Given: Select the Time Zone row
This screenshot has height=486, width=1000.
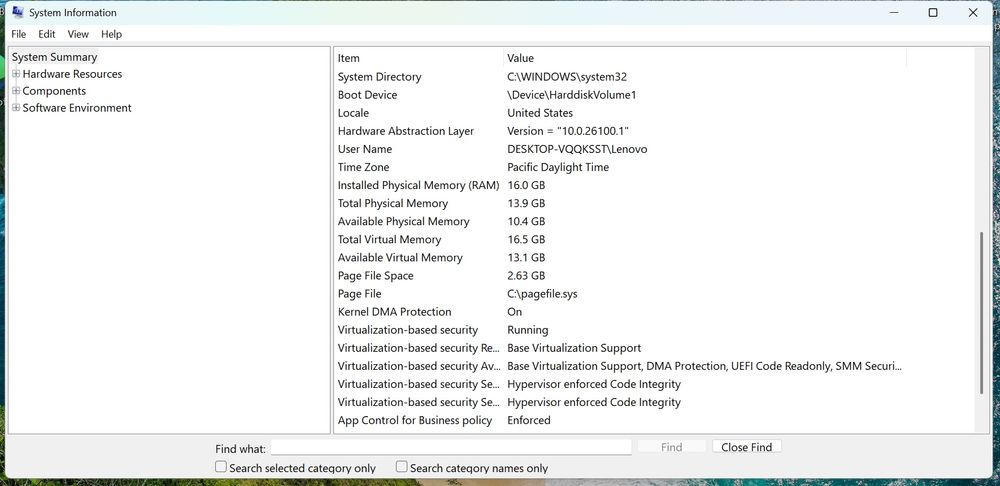Looking at the screenshot, I should click(x=619, y=167).
